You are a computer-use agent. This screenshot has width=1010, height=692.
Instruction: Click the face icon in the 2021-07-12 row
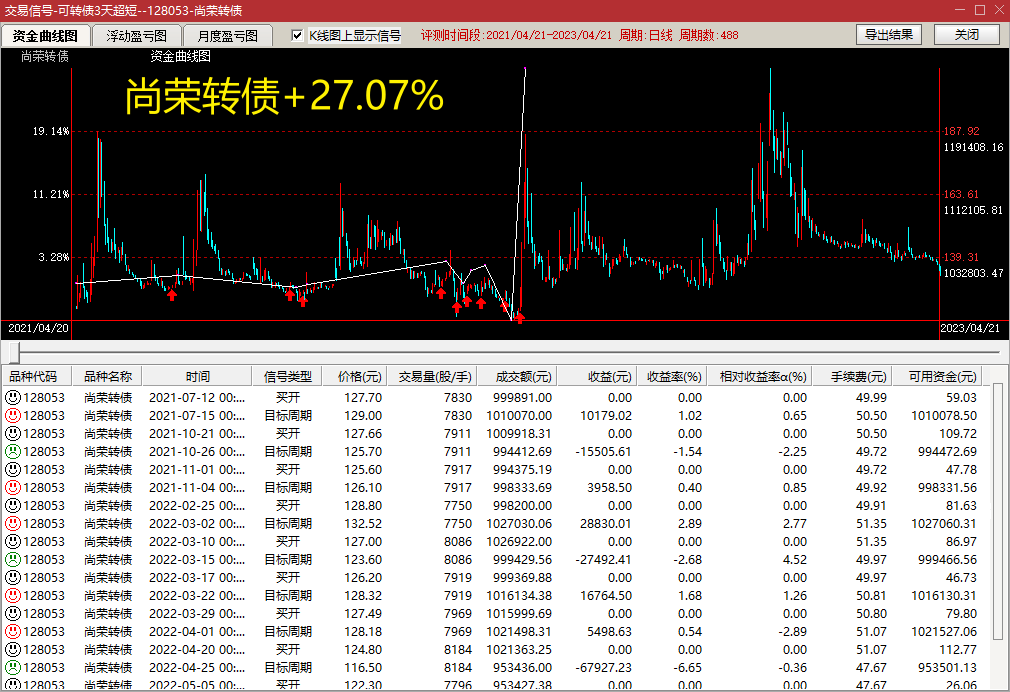point(13,397)
